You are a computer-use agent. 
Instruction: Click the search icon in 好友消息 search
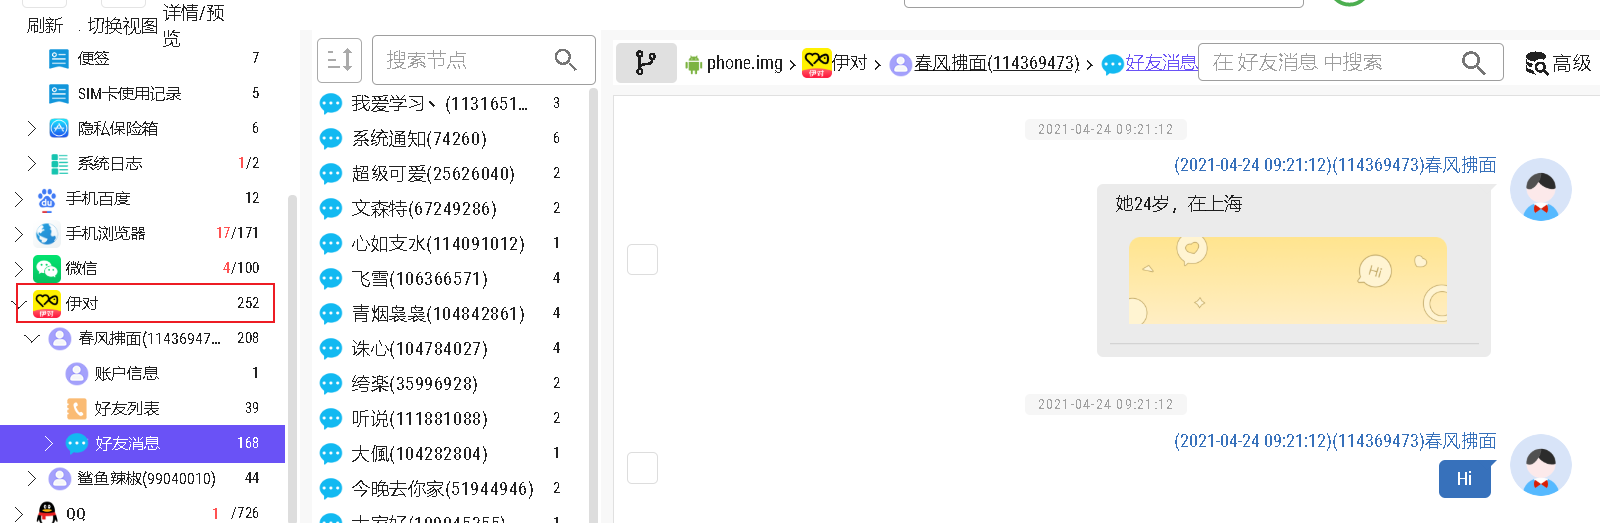coord(1473,63)
